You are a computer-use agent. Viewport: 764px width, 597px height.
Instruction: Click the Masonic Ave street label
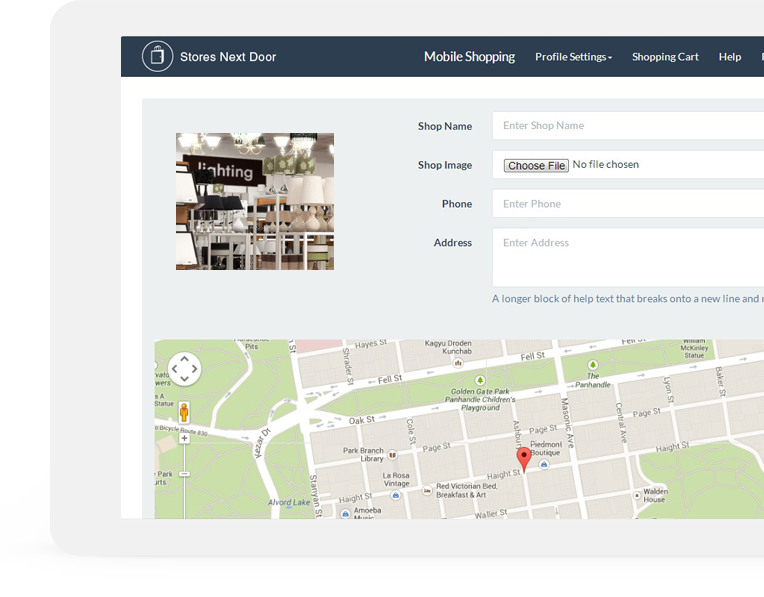[568, 423]
